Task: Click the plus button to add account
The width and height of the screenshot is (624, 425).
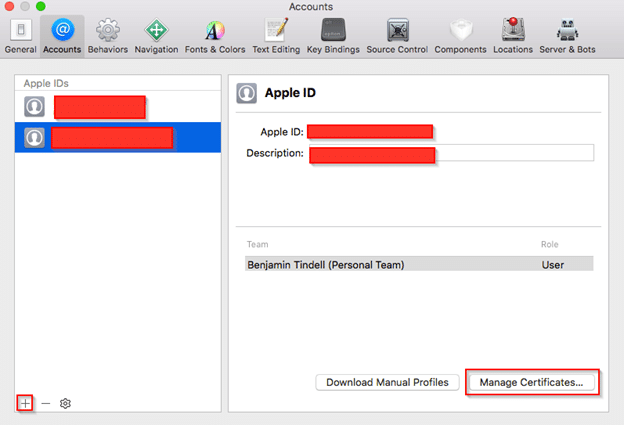Action: coord(25,403)
